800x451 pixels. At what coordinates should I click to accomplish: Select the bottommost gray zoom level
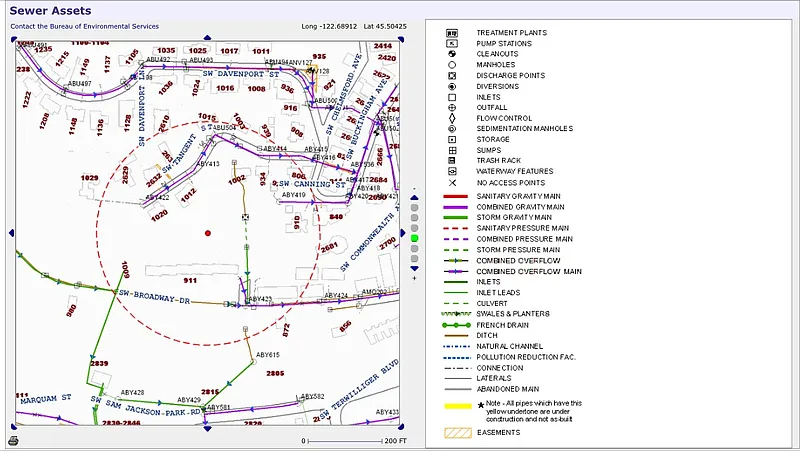pyautogui.click(x=414, y=259)
